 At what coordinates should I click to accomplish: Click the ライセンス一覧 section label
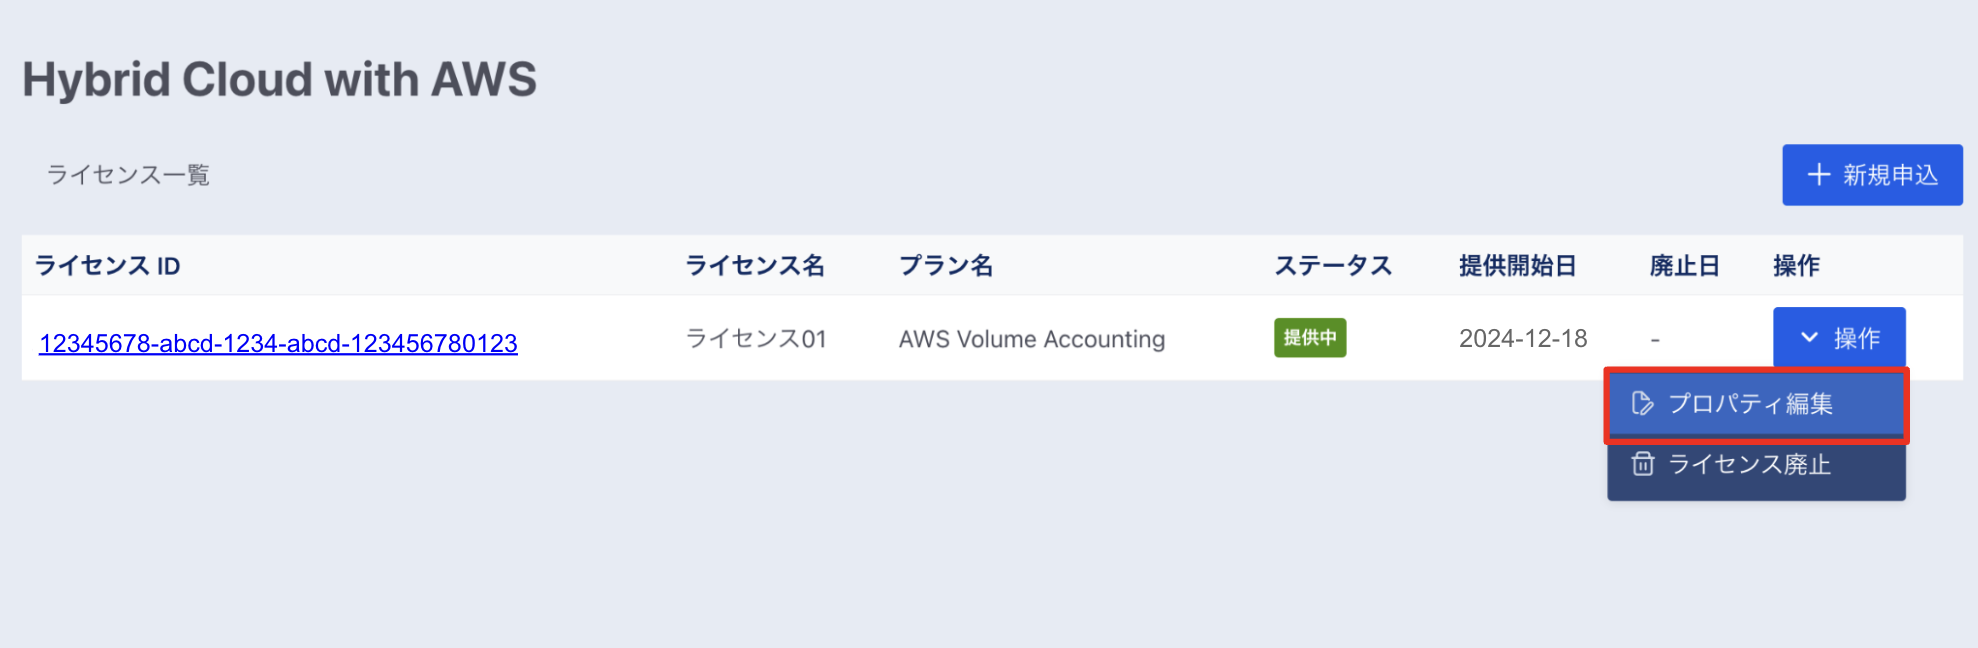(128, 175)
